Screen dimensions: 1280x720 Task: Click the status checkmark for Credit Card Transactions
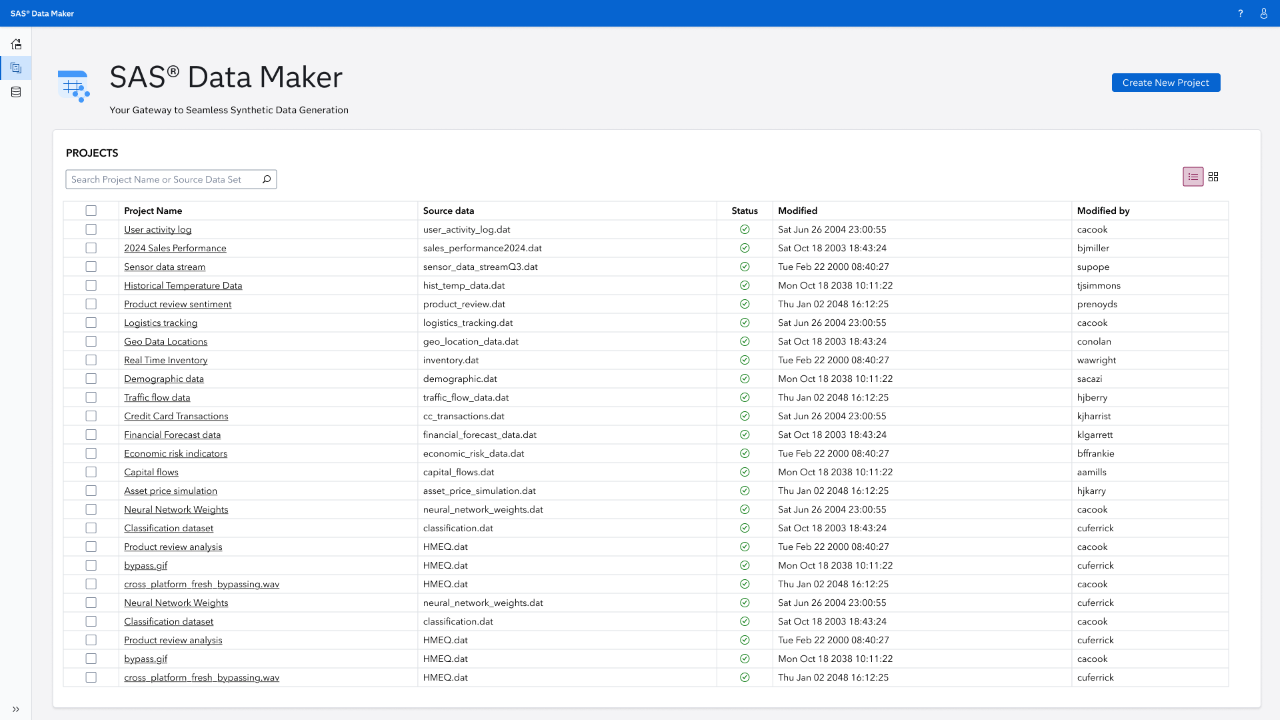pyautogui.click(x=745, y=416)
